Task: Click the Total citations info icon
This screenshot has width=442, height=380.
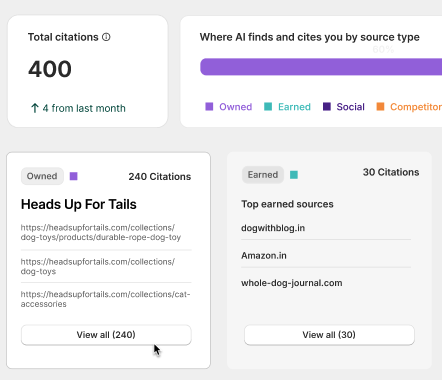Action: coord(106,37)
